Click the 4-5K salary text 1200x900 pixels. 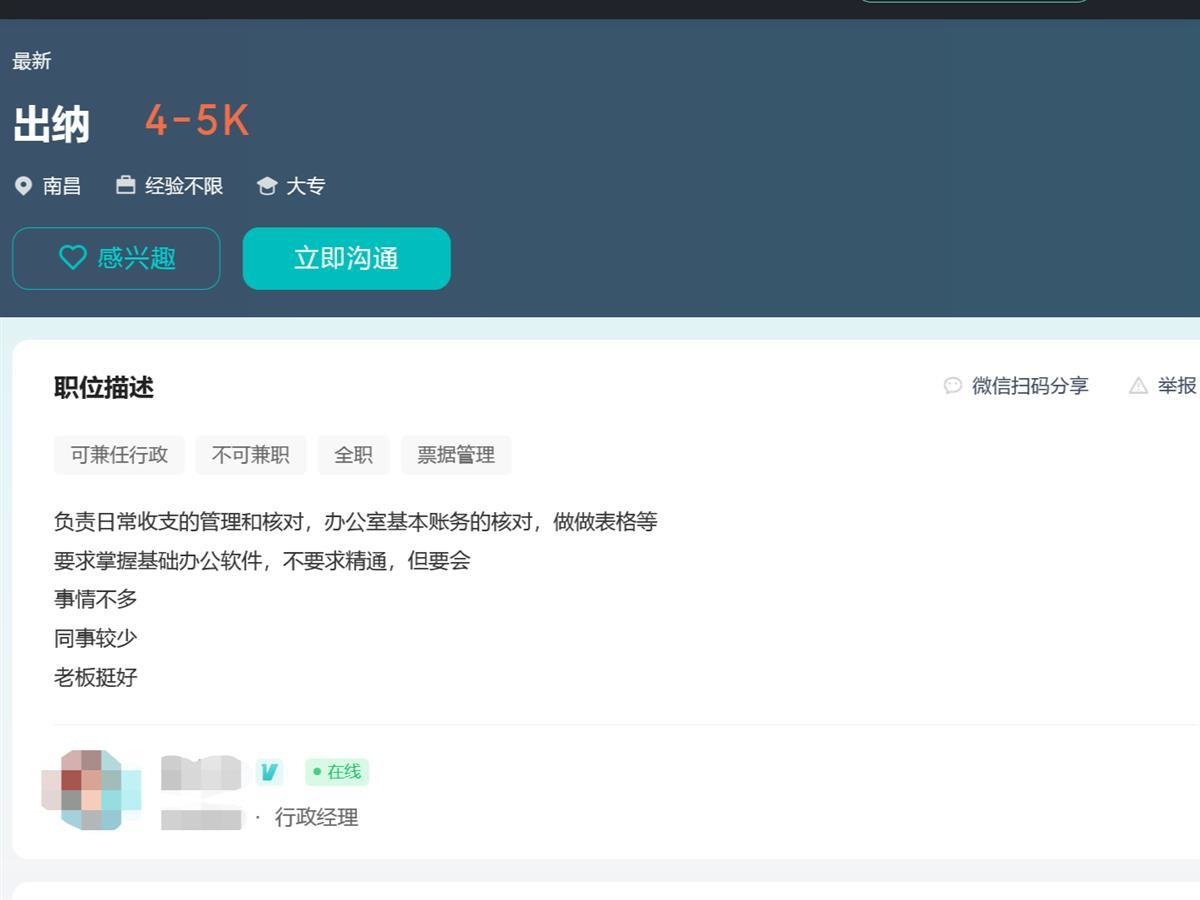(x=197, y=122)
